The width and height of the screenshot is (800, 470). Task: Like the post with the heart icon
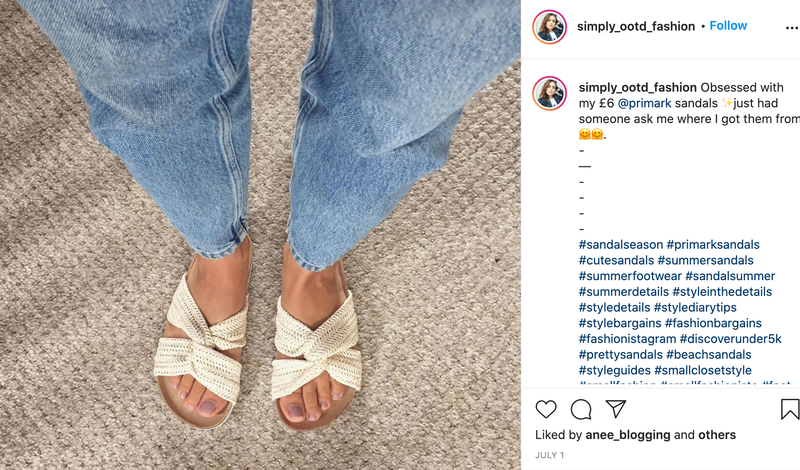(545, 409)
